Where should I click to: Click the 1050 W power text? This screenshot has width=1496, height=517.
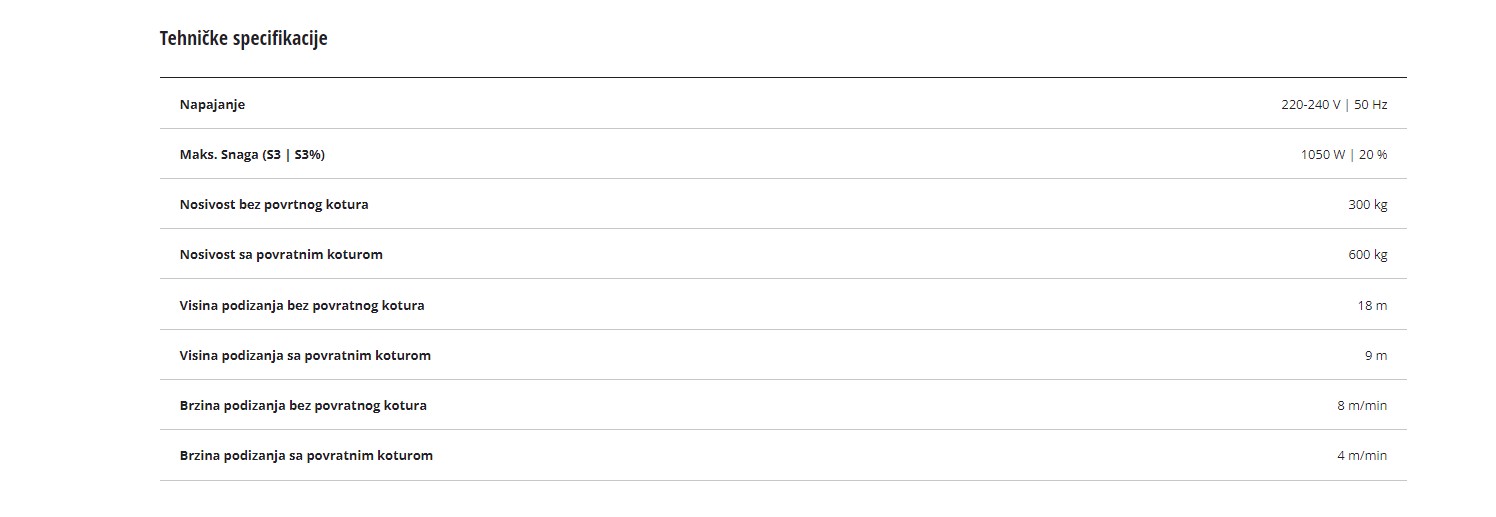1322,155
